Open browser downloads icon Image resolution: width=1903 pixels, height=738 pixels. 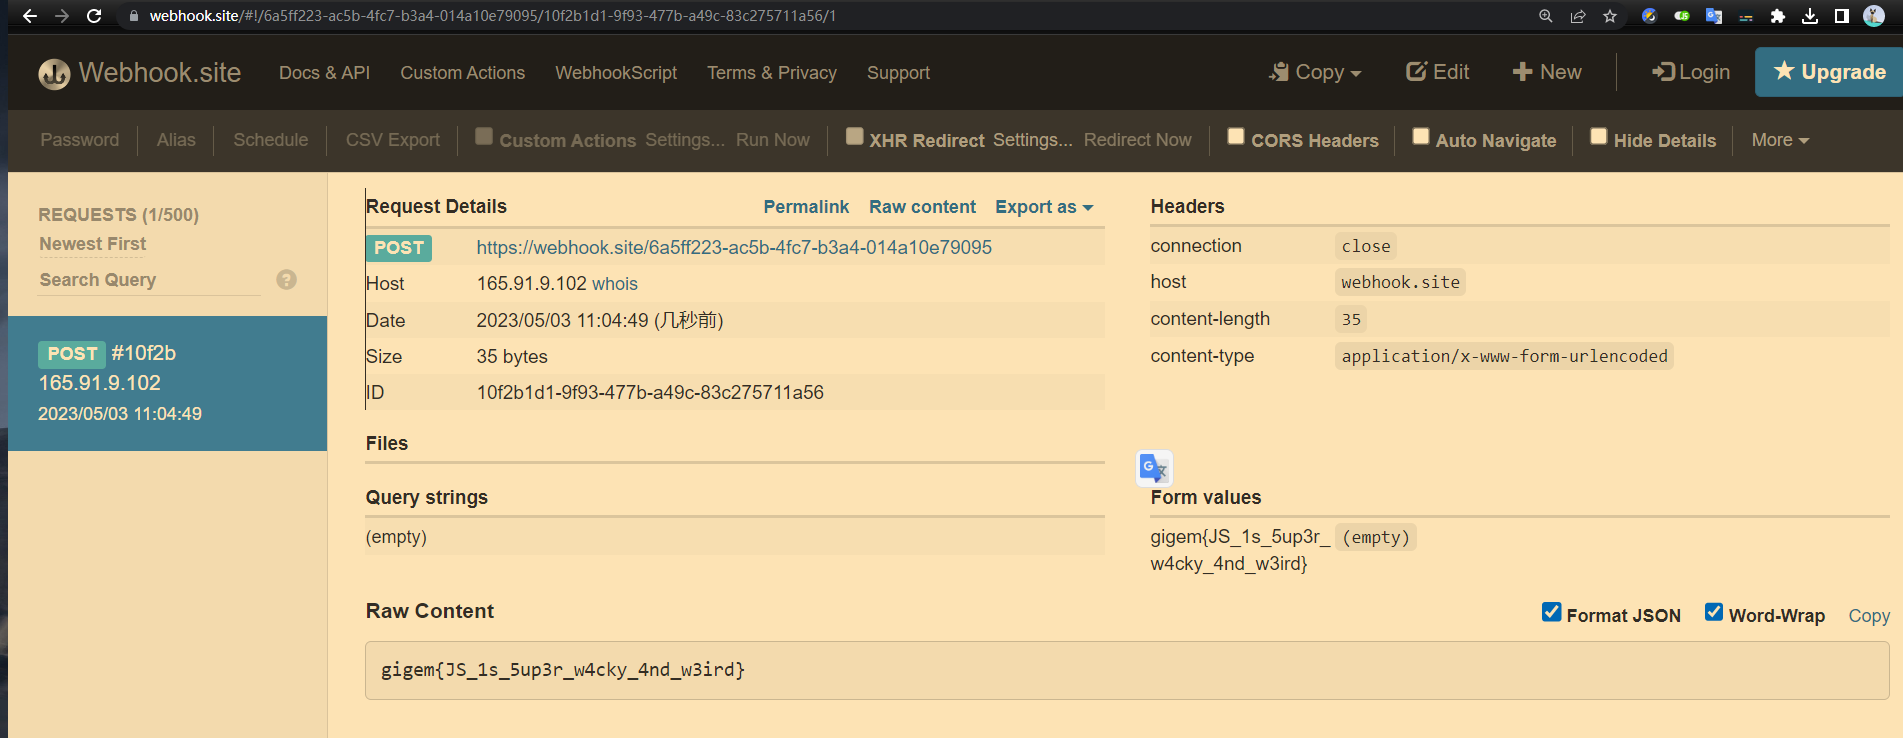(1810, 16)
